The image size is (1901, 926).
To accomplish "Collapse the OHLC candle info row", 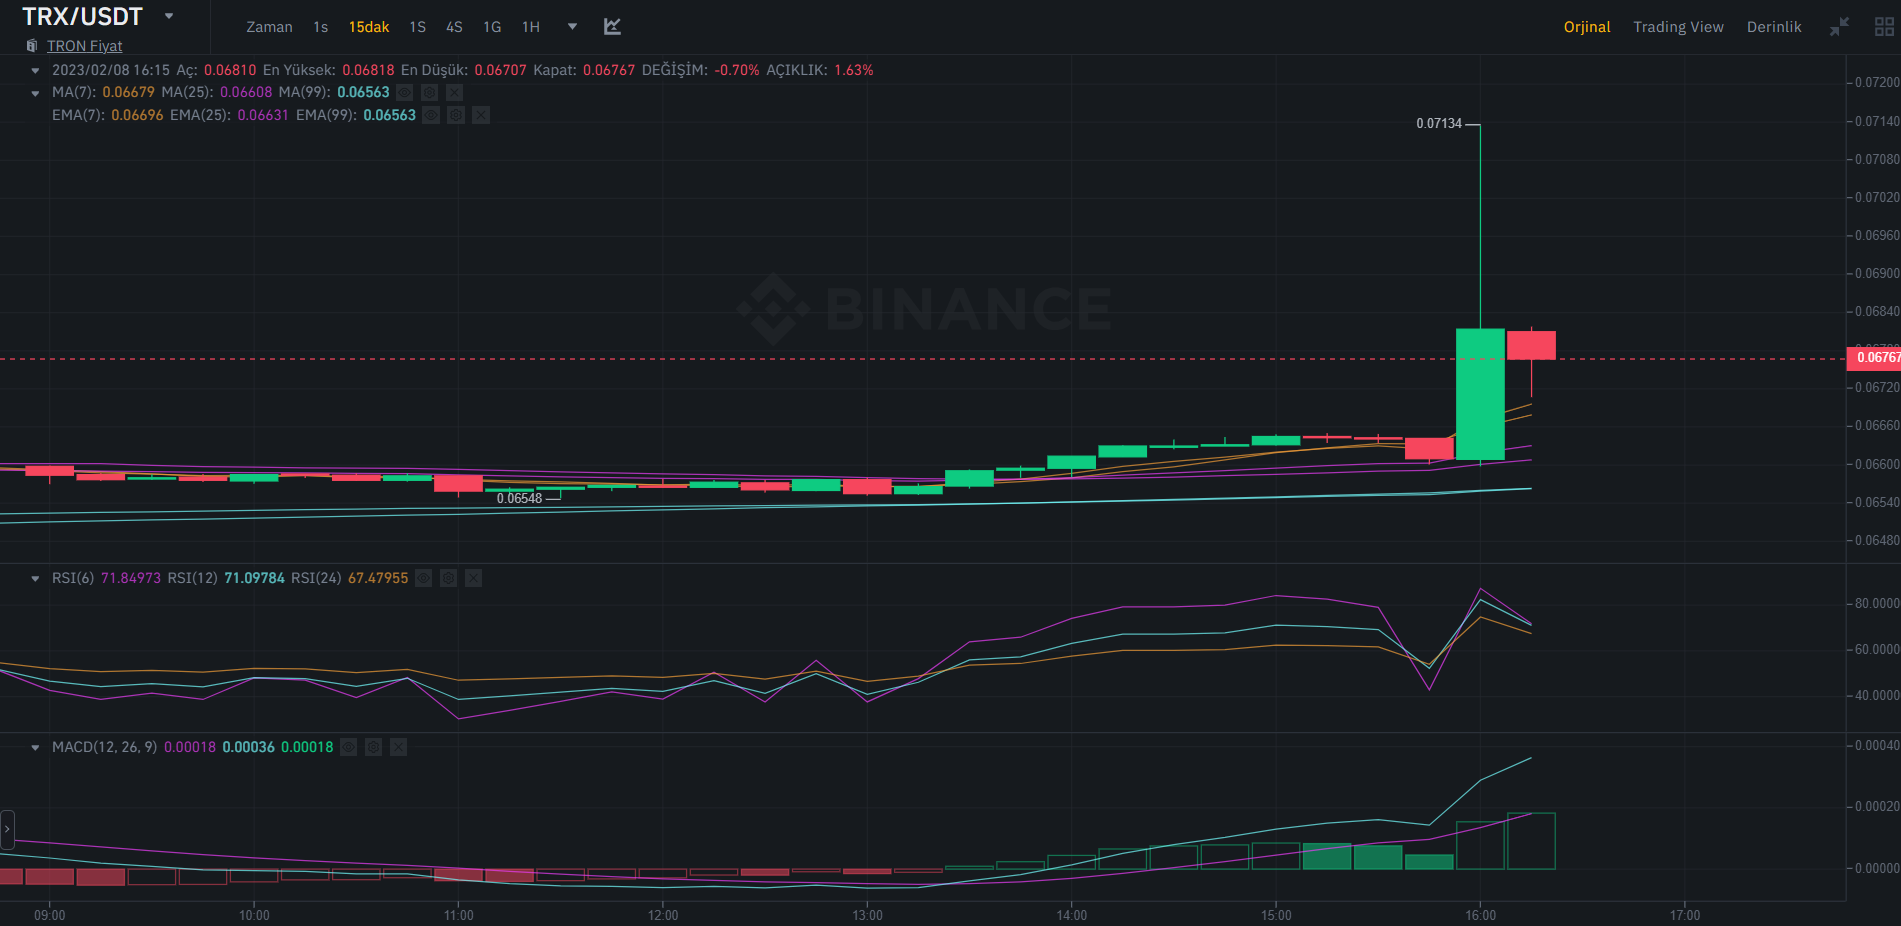I will coord(35,70).
